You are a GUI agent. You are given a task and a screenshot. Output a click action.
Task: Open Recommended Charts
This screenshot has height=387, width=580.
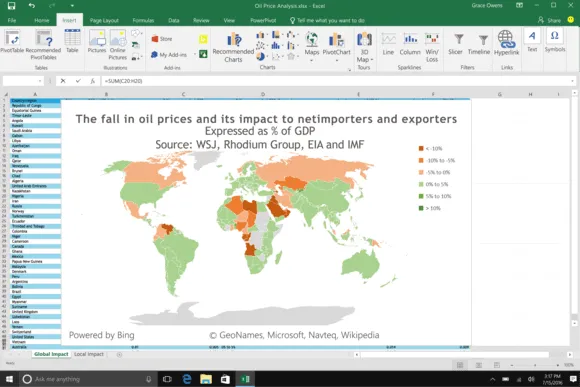tap(233, 47)
